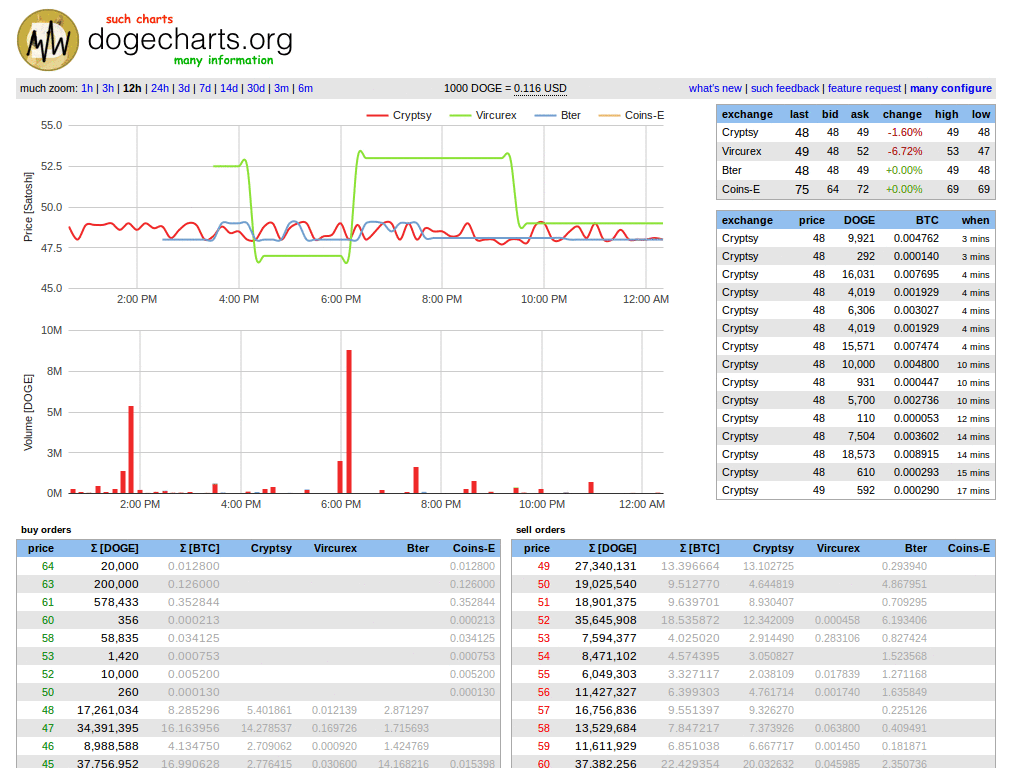Viewport: 1024px width, 768px height.
Task: Click buy order price 47
Action: [x=48, y=728]
